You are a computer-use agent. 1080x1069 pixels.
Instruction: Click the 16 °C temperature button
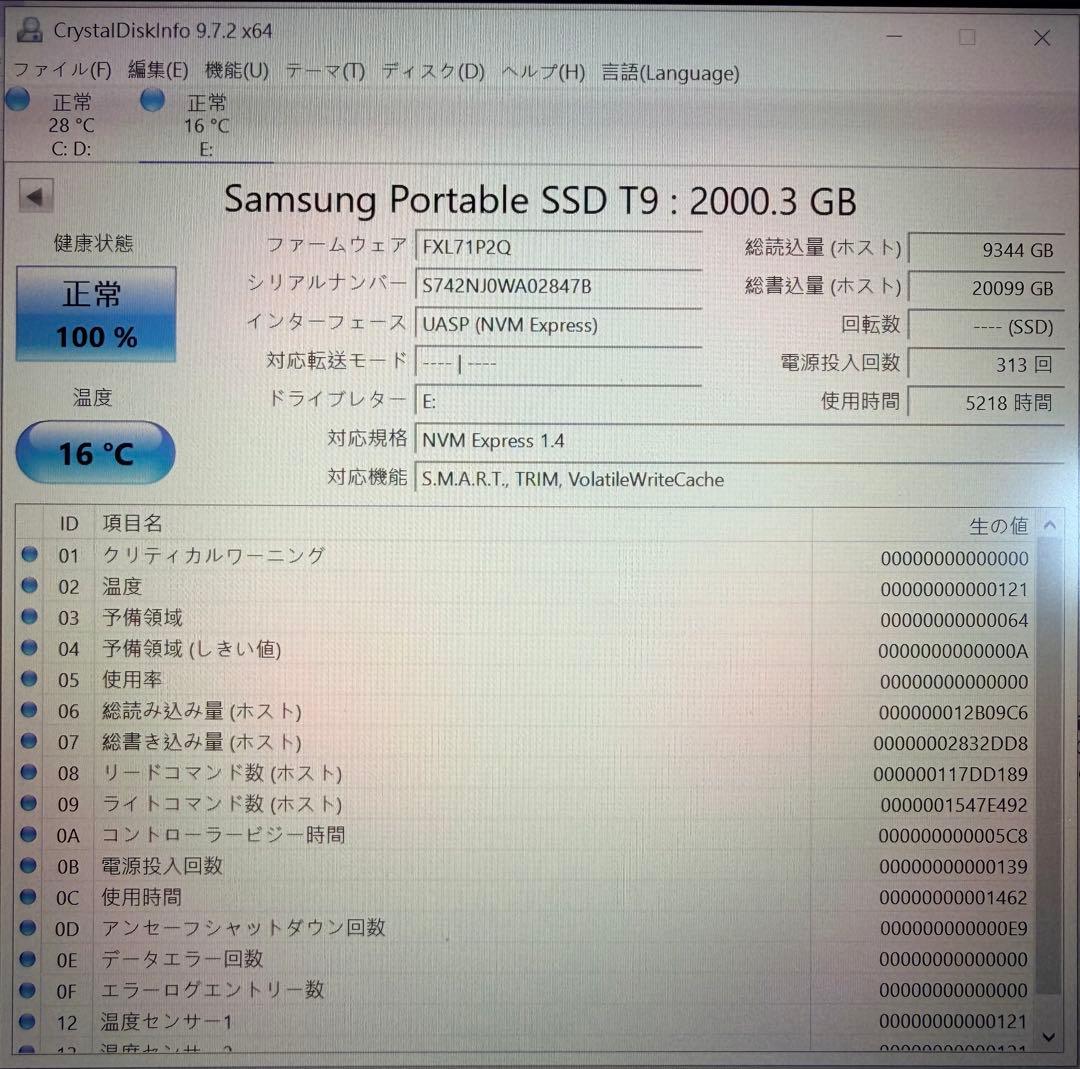point(96,453)
